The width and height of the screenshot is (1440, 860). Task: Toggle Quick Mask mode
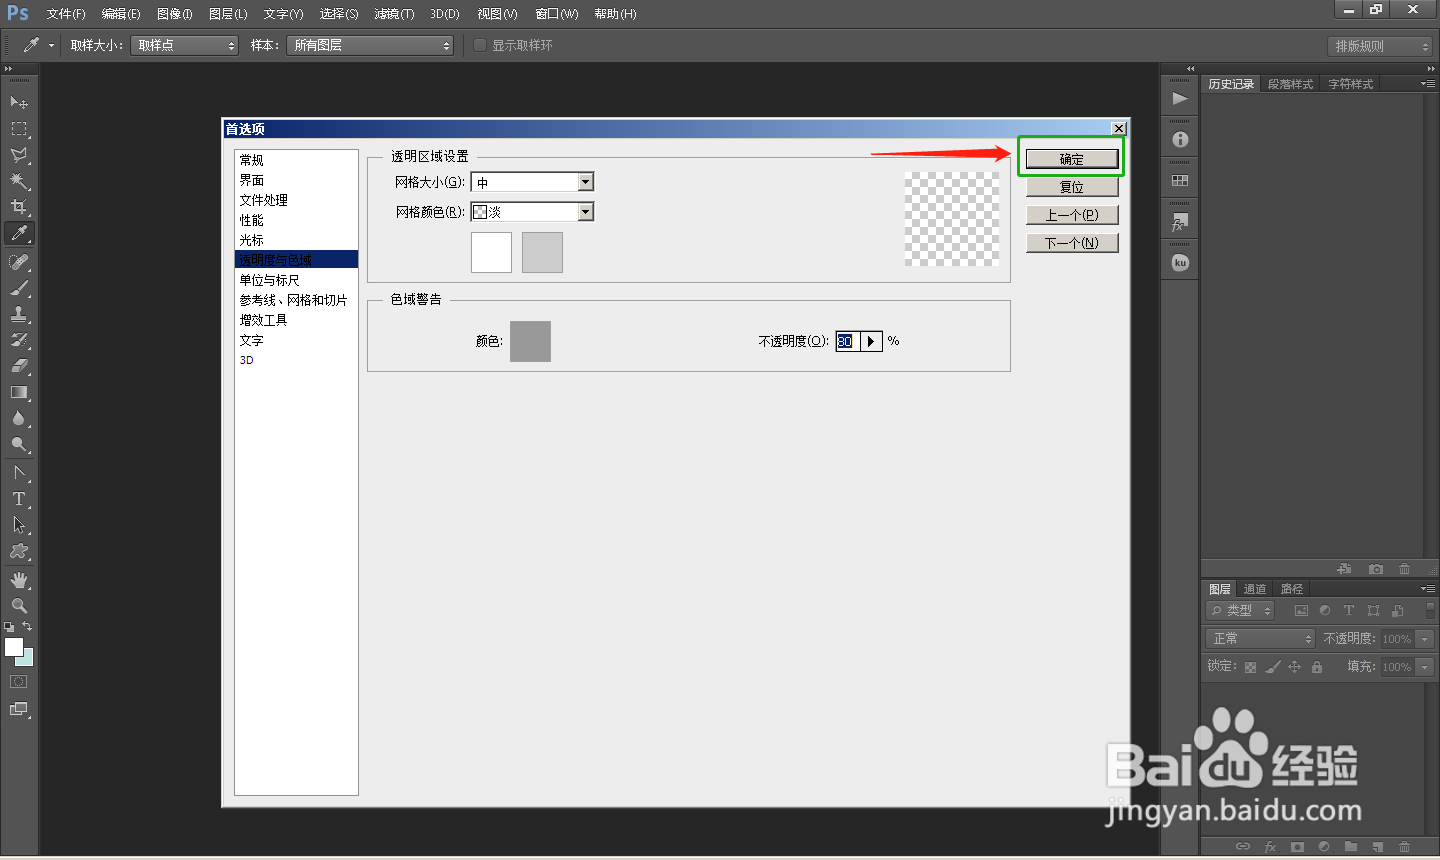tap(19, 682)
